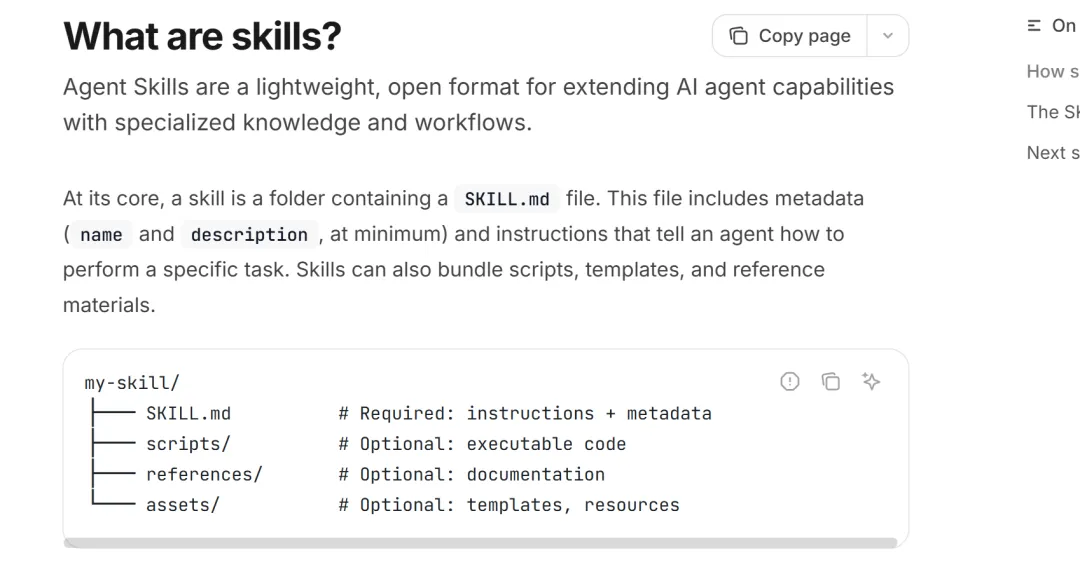Open the dropdown arrow beside Copy page
Viewport: 1080px width, 586px height.
887,36
